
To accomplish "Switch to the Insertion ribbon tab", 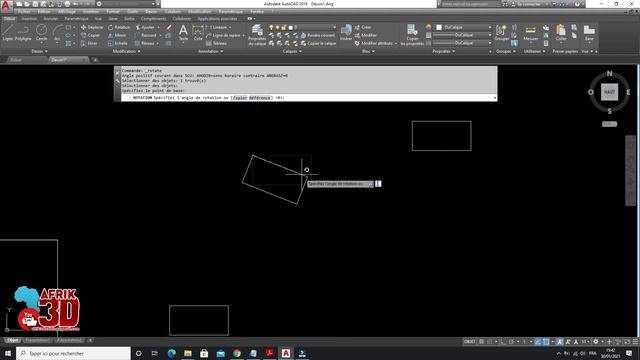I will (29, 19).
